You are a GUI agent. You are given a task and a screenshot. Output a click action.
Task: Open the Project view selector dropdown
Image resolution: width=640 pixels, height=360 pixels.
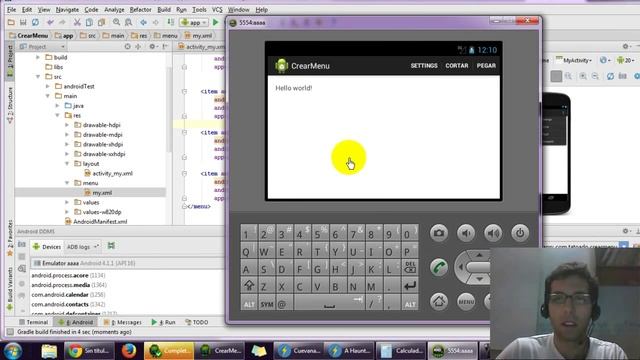[x=42, y=47]
